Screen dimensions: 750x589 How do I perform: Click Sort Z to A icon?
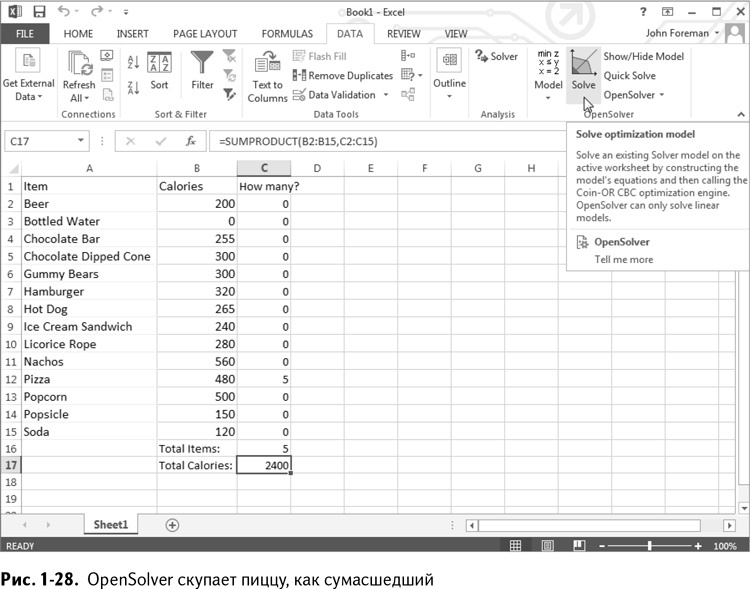[133, 88]
